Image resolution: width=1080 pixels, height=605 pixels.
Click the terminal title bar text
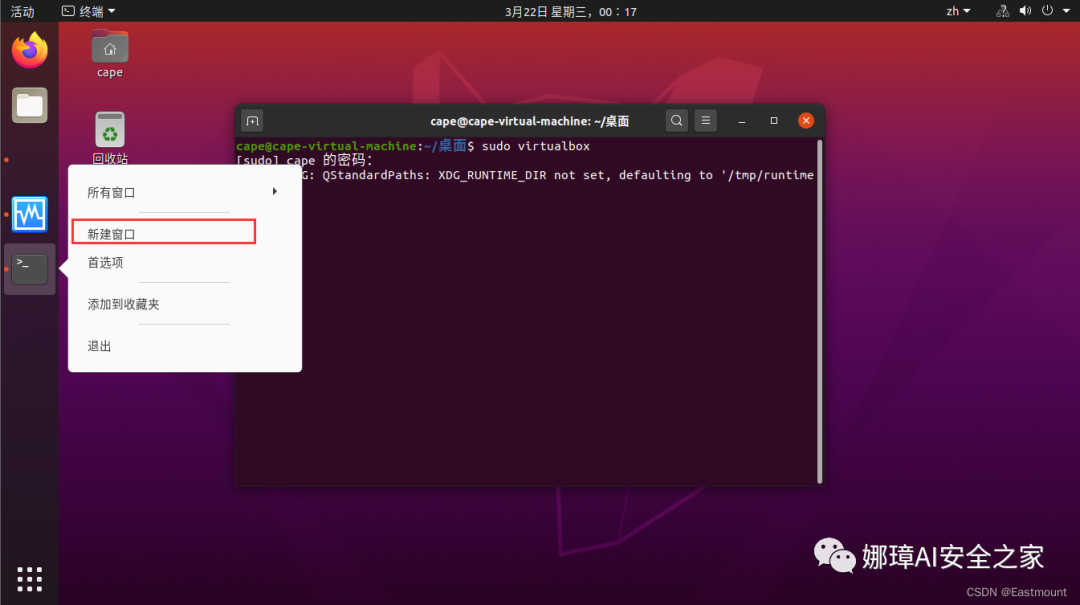530,121
